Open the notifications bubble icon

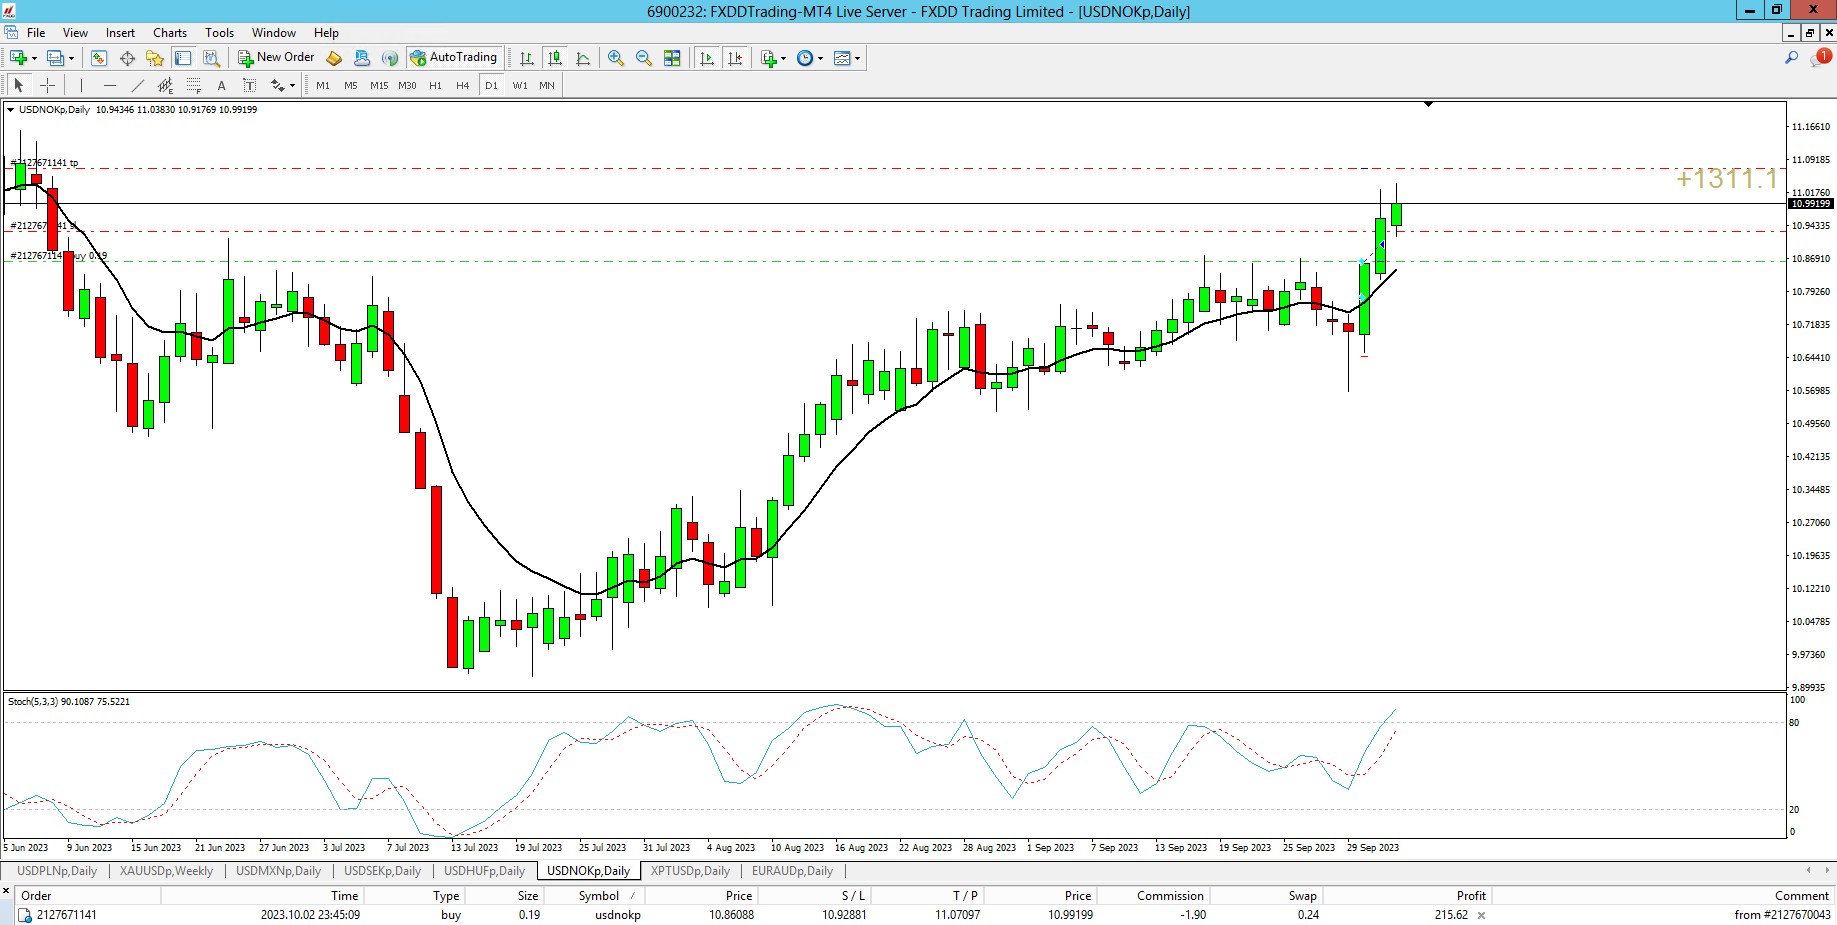pyautogui.click(x=1820, y=58)
